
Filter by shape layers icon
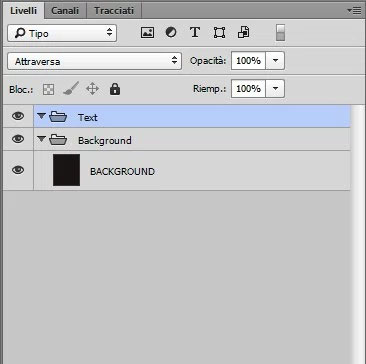(219, 33)
